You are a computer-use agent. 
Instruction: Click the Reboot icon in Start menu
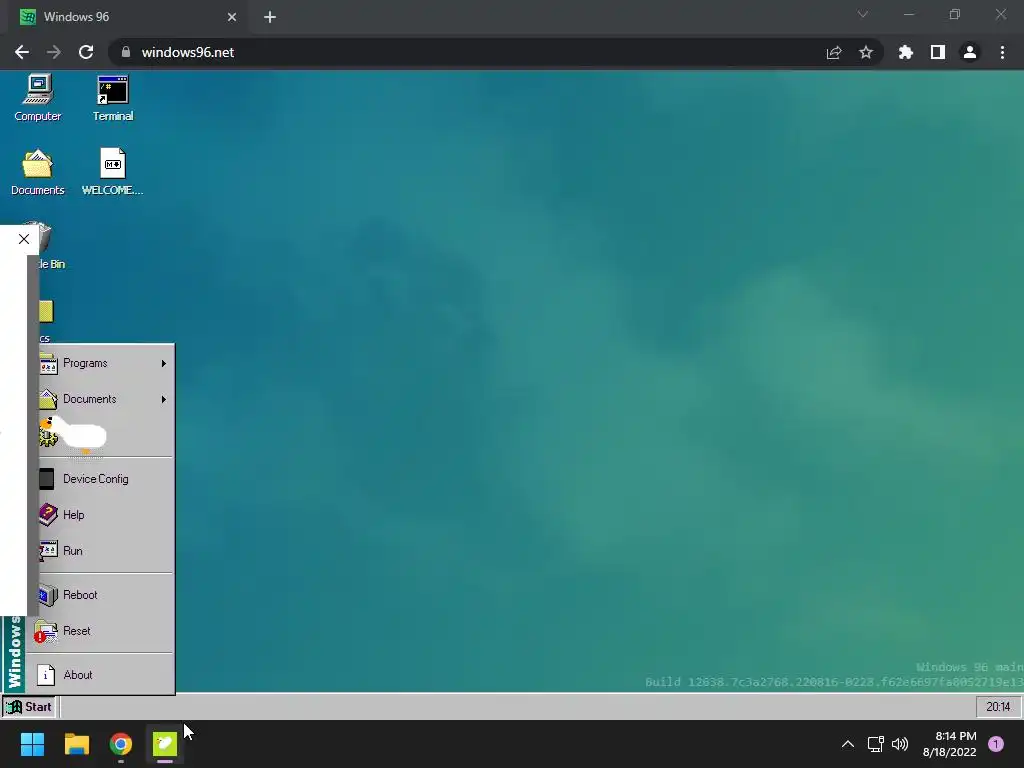[48, 595]
